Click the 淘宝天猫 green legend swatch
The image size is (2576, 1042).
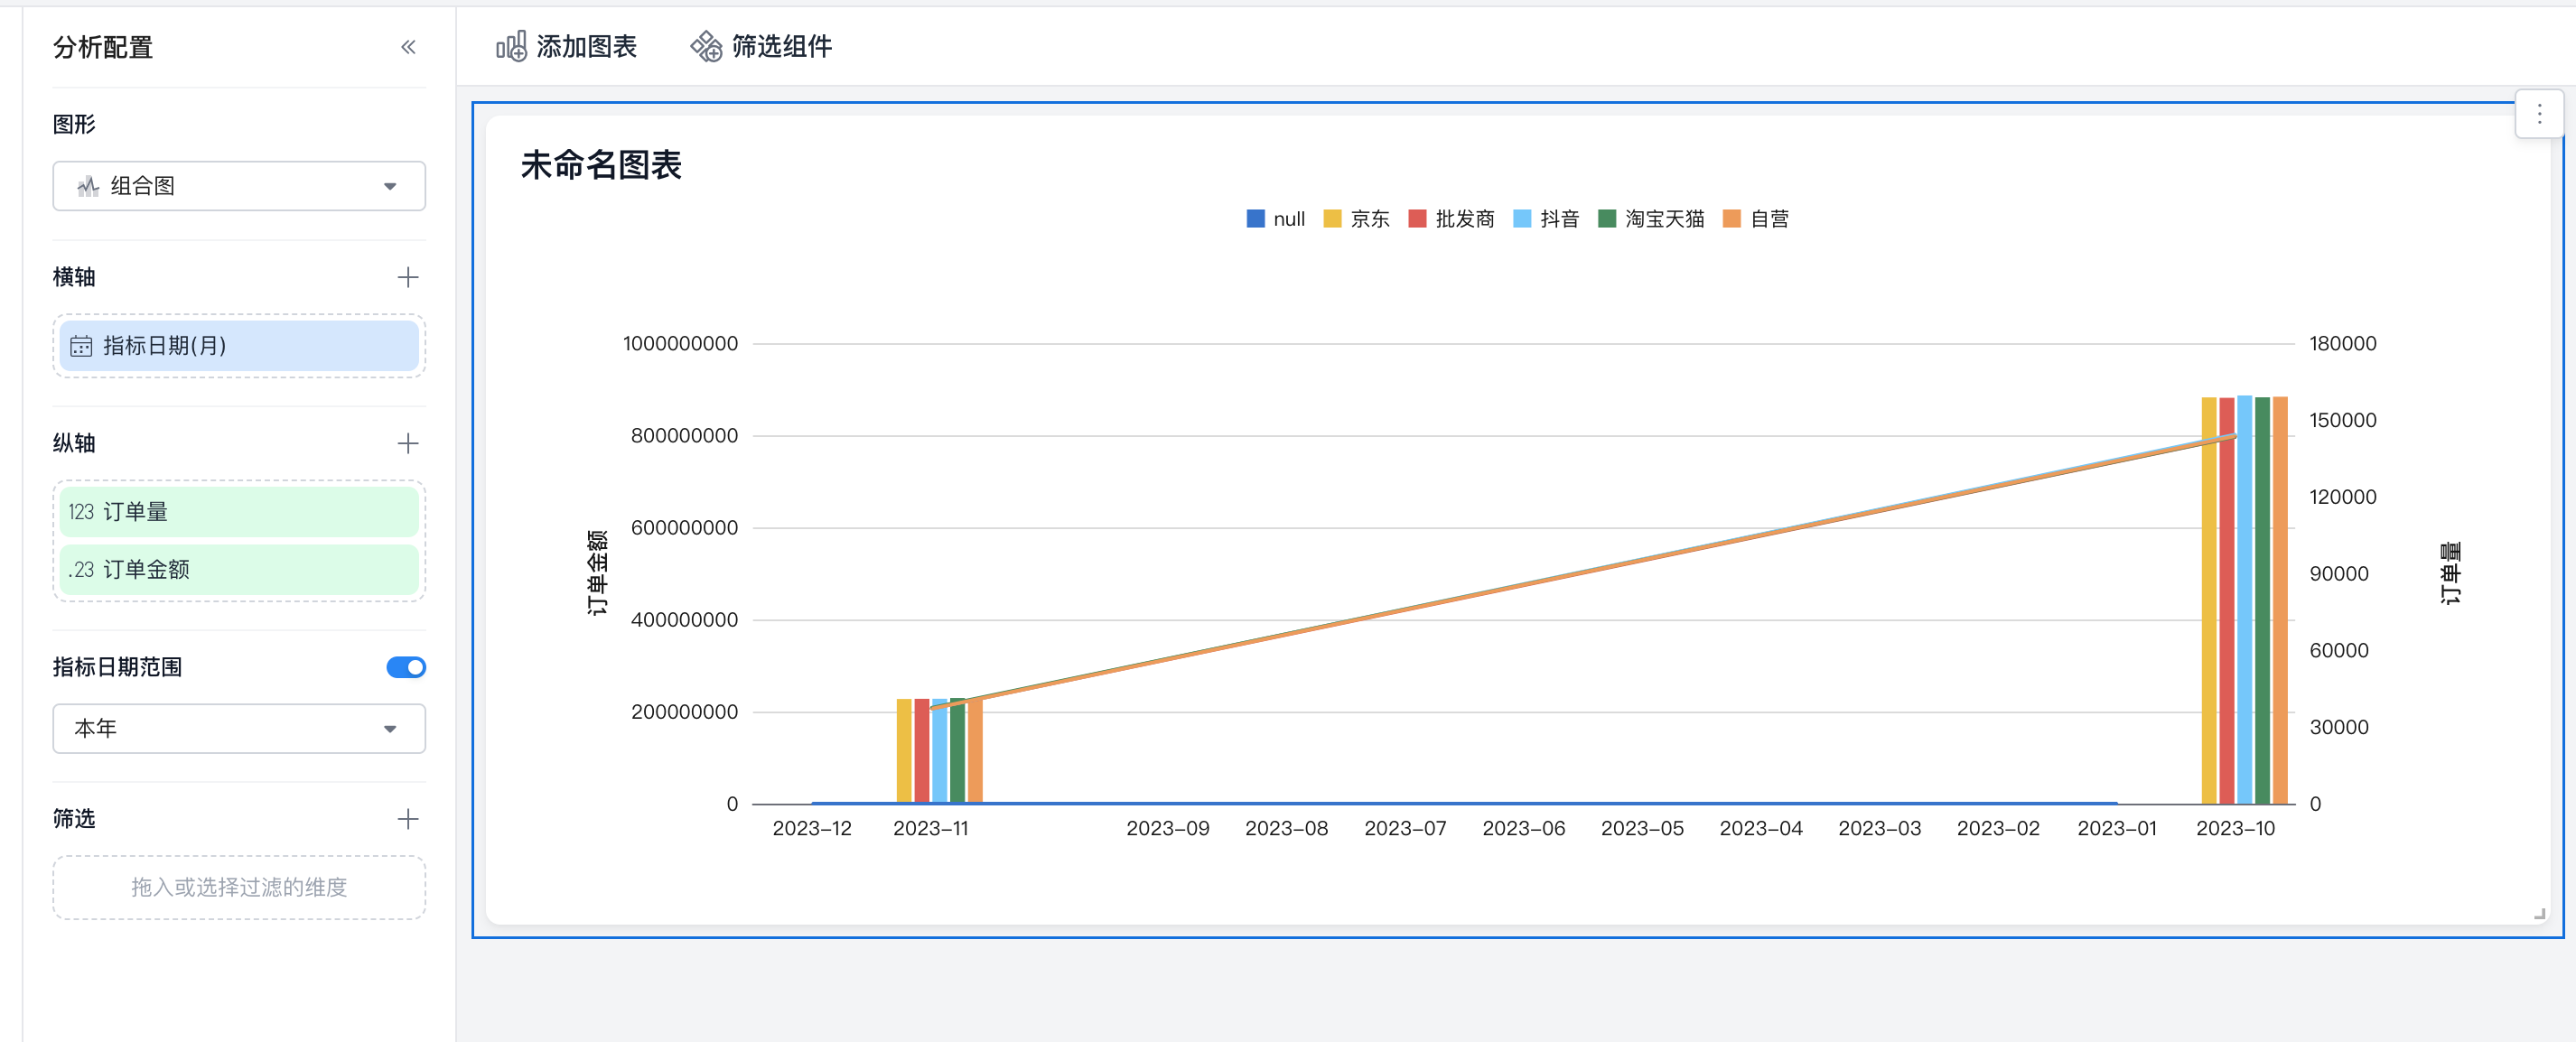[x=1607, y=219]
